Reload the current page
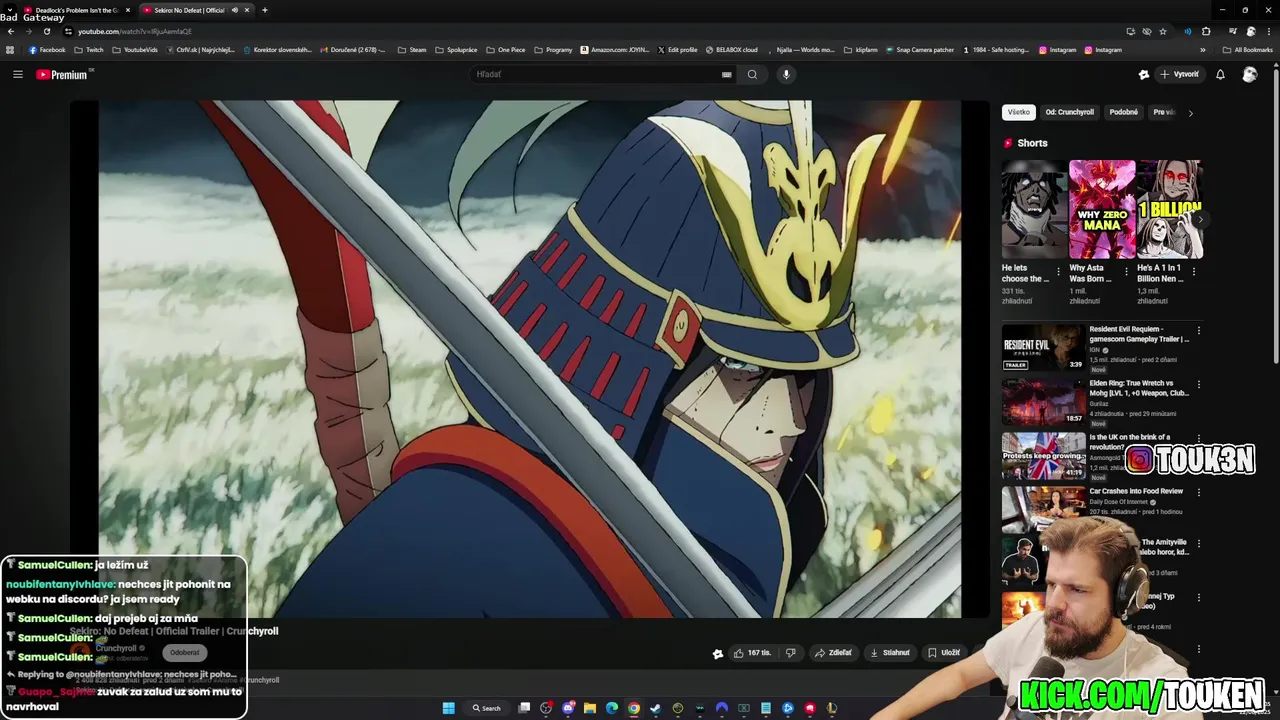The image size is (1280, 720). point(46,31)
